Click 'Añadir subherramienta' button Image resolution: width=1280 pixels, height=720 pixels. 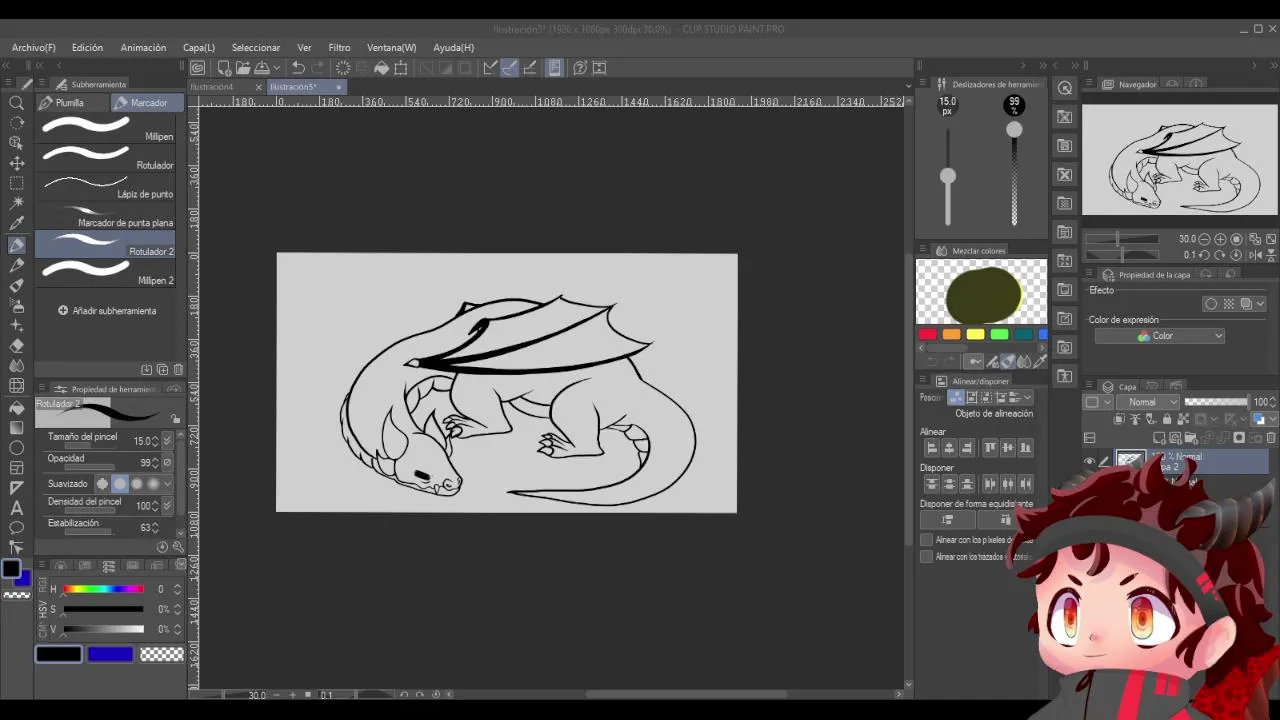(107, 311)
